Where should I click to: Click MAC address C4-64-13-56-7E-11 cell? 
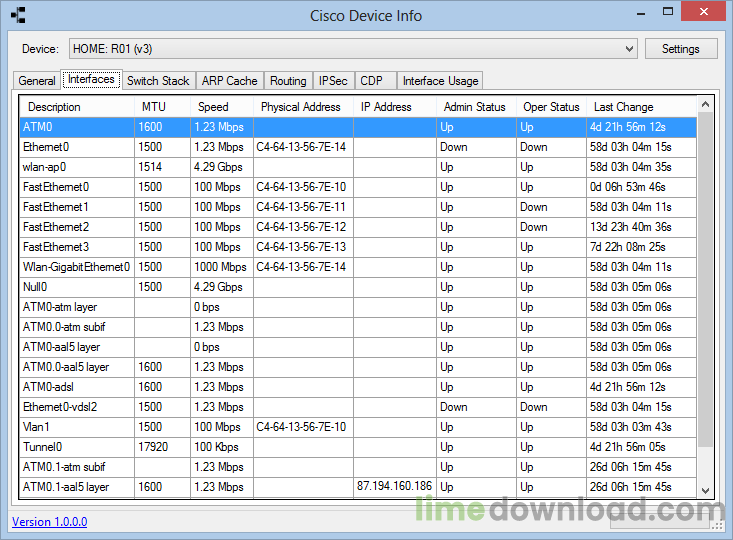pyautogui.click(x=303, y=207)
